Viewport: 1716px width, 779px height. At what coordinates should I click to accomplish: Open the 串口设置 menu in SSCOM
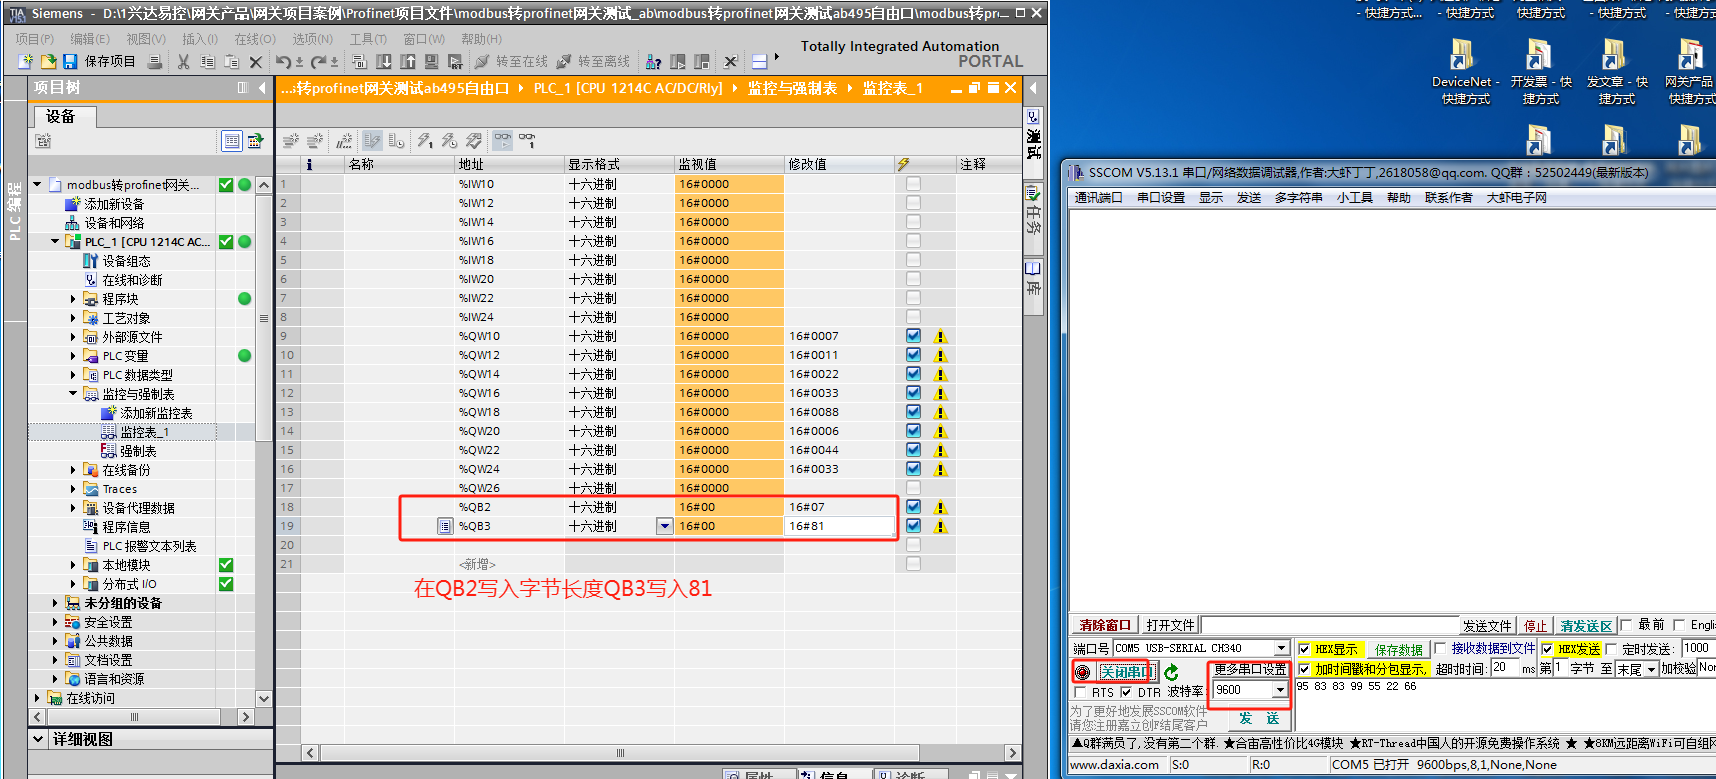coord(1160,198)
